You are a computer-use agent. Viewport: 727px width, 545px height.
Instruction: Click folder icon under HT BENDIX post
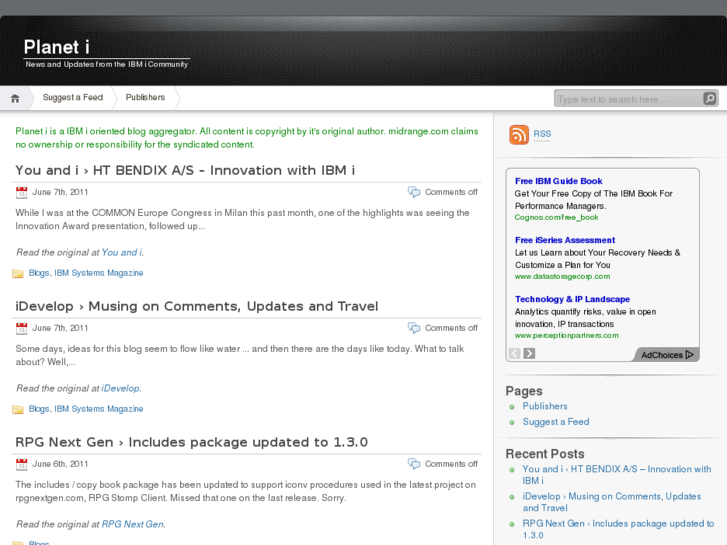18,273
